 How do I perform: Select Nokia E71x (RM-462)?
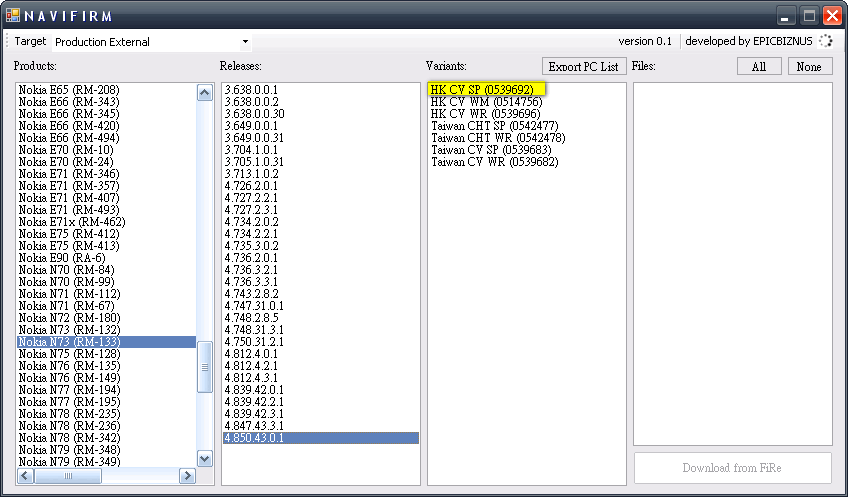click(x=72, y=222)
